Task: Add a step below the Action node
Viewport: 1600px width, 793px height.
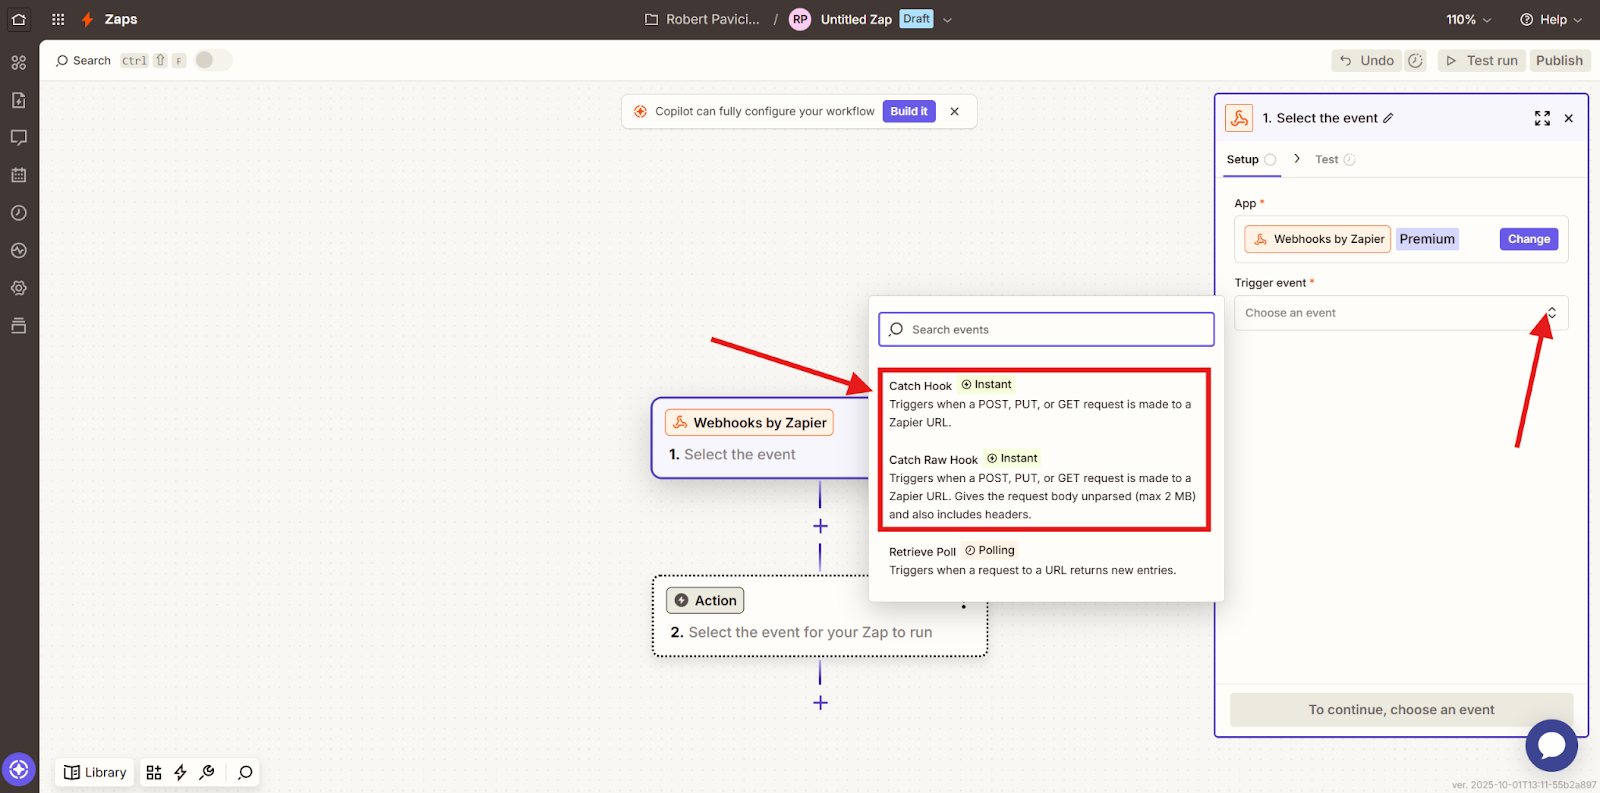Action: pos(820,703)
